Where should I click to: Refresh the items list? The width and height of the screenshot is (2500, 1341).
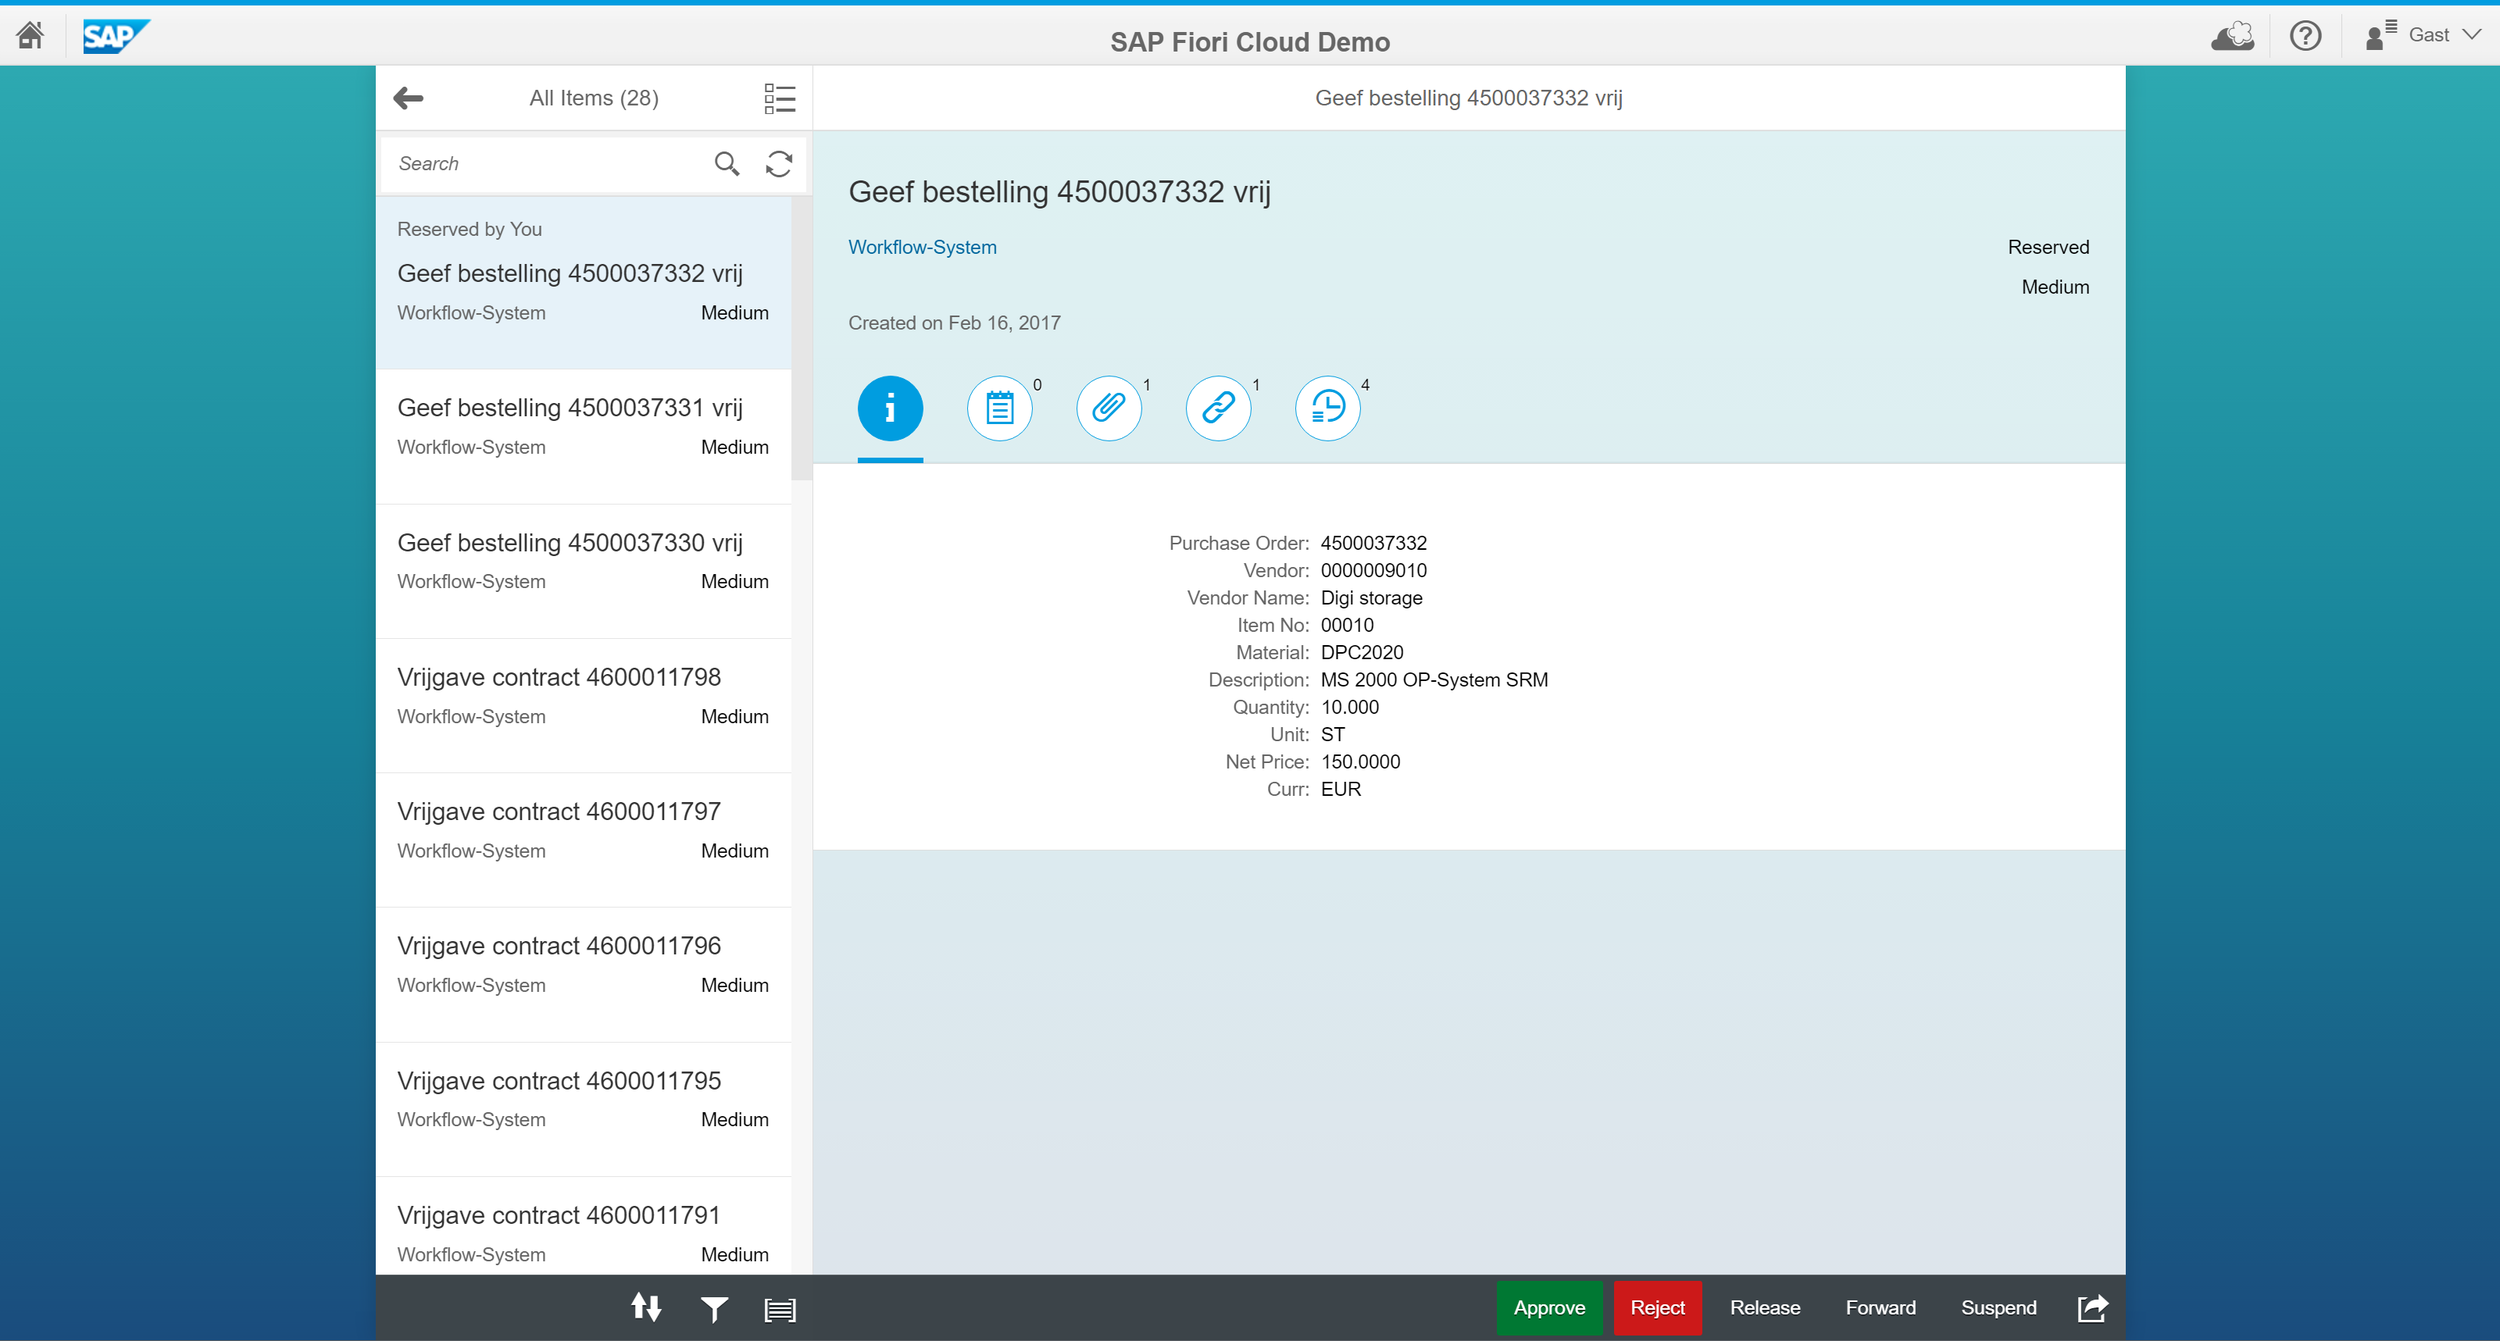[x=779, y=163]
